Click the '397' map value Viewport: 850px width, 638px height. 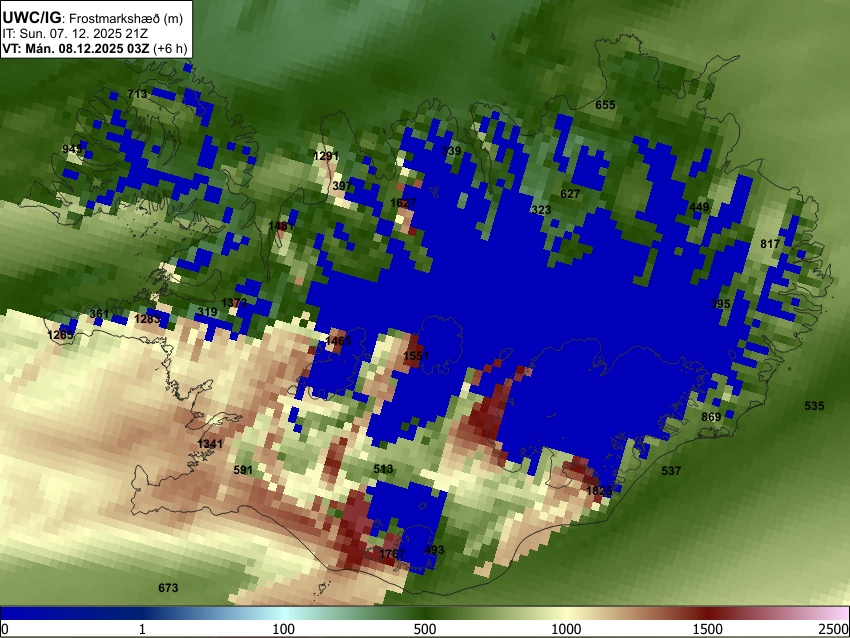(342, 186)
